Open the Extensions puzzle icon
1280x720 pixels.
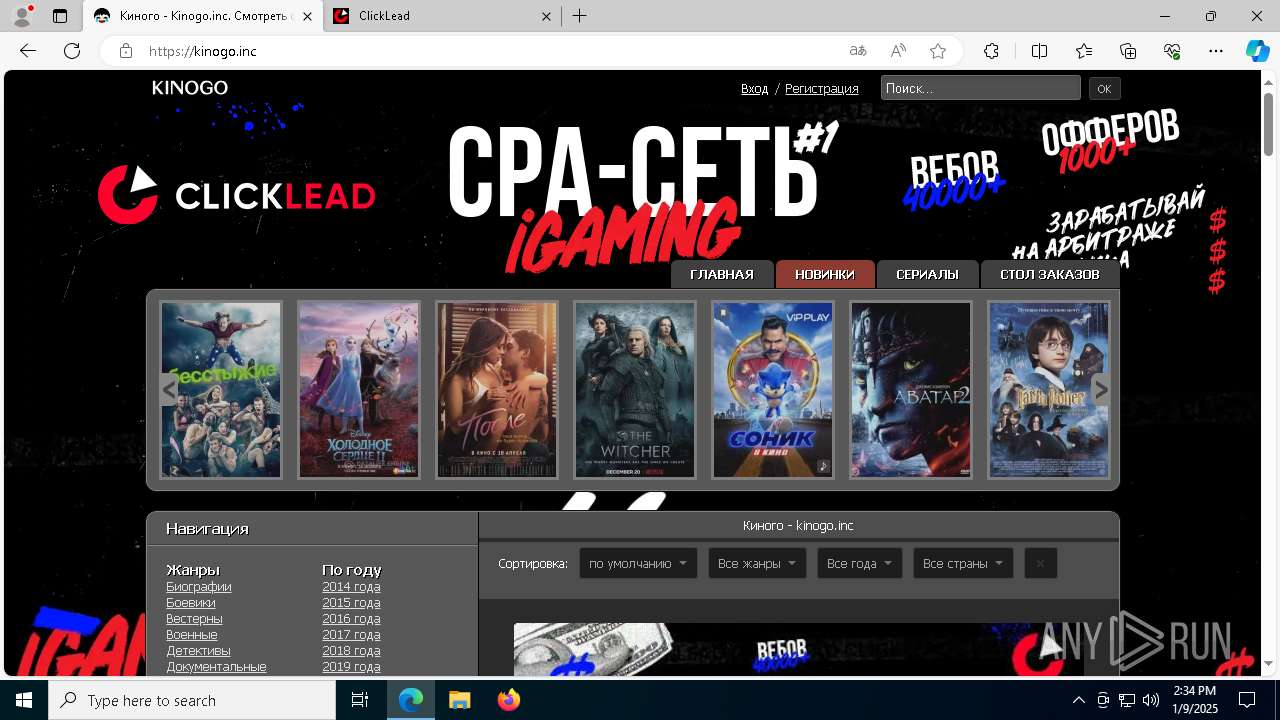click(x=991, y=51)
